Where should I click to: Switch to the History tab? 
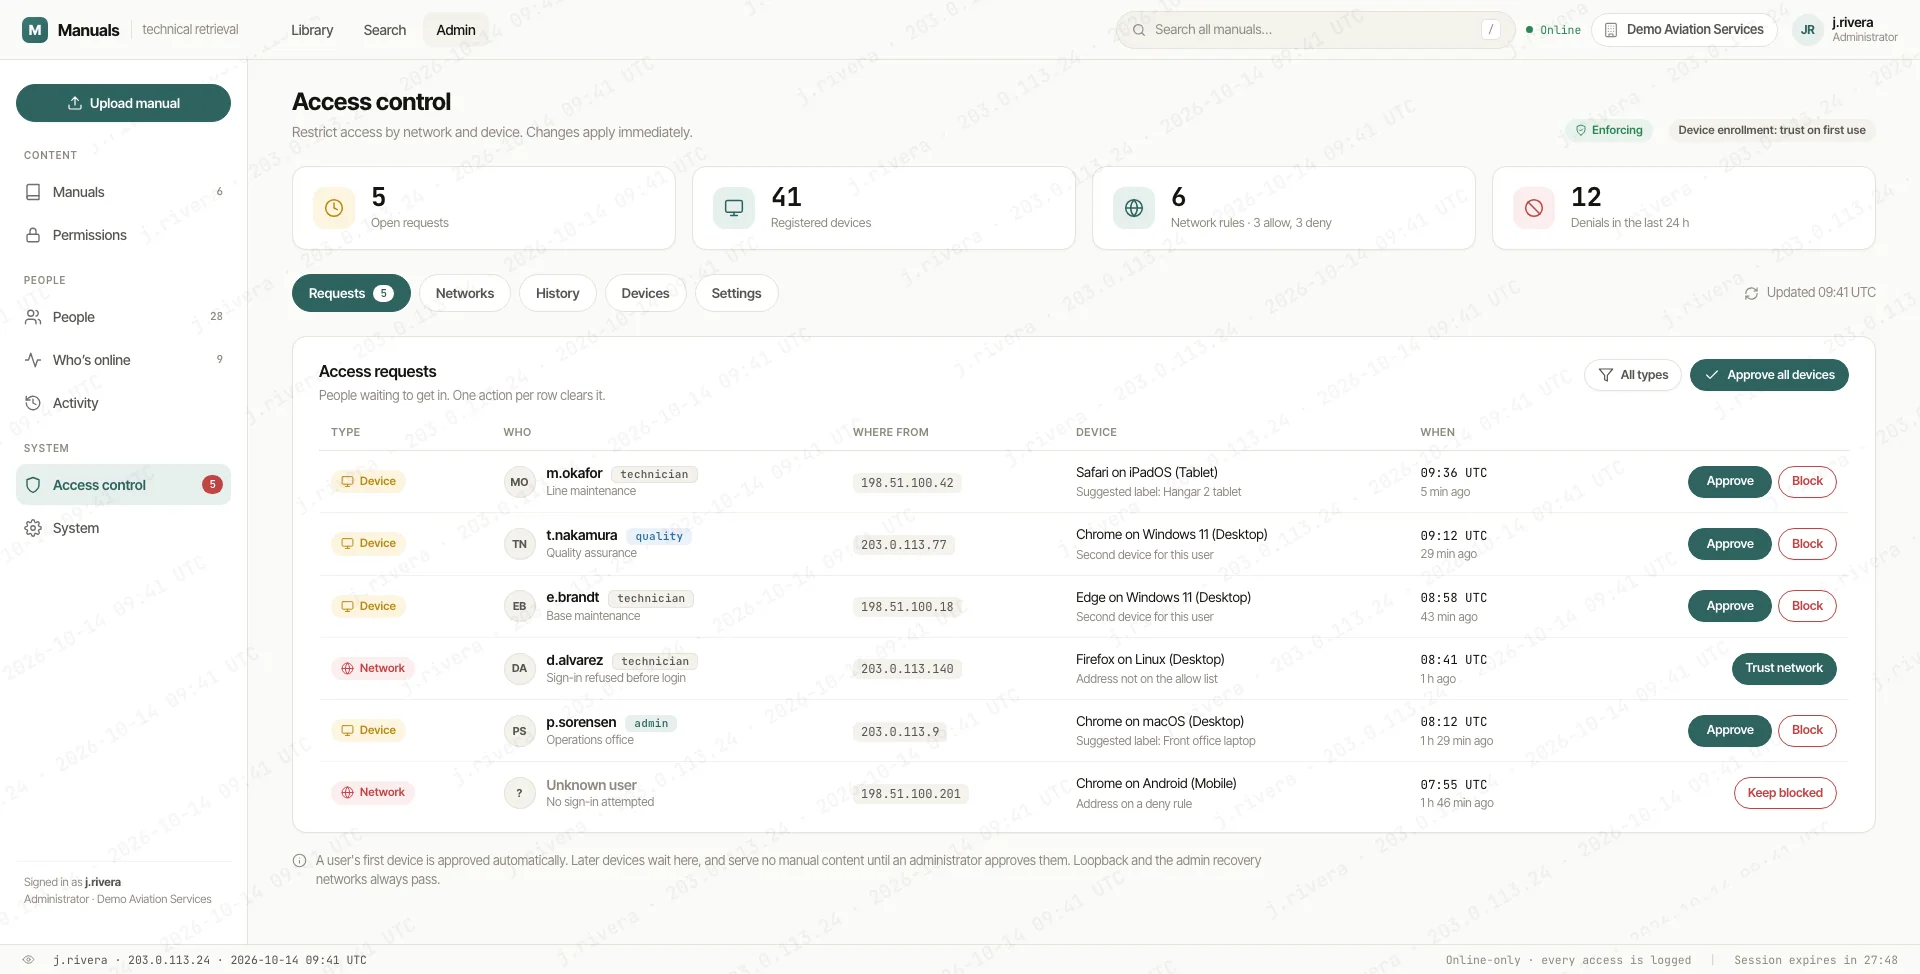[x=557, y=293]
